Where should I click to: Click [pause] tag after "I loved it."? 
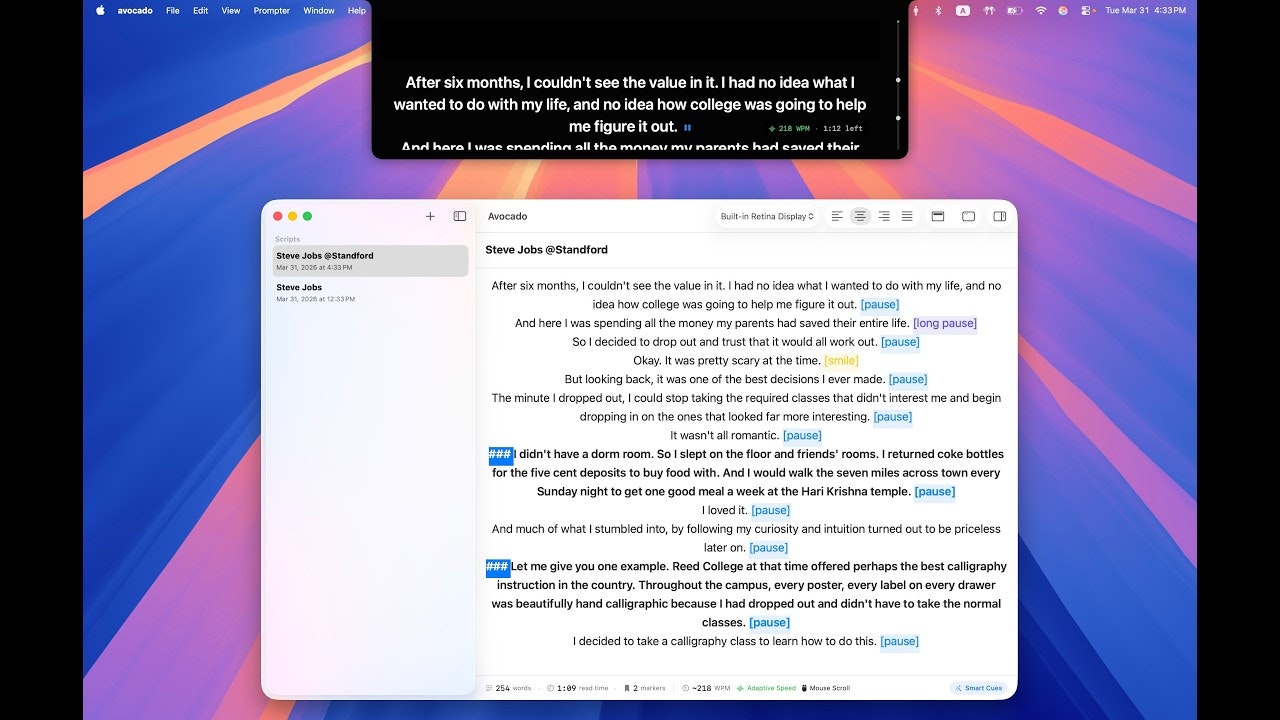(770, 510)
